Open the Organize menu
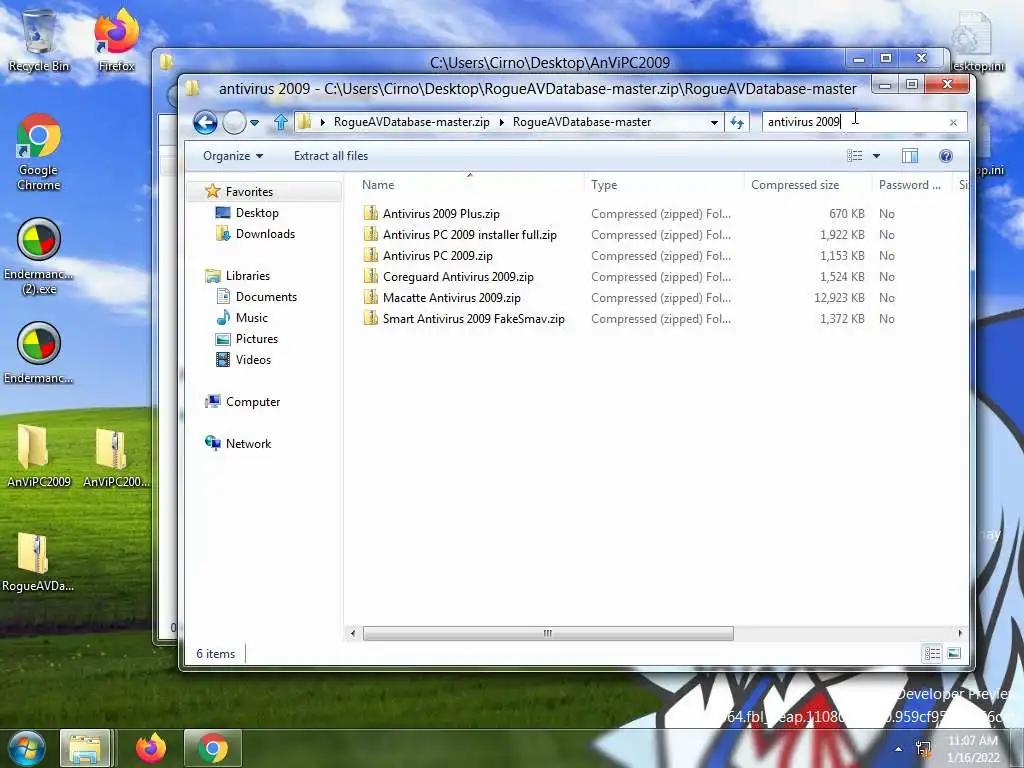The image size is (1024, 768). tap(233, 156)
